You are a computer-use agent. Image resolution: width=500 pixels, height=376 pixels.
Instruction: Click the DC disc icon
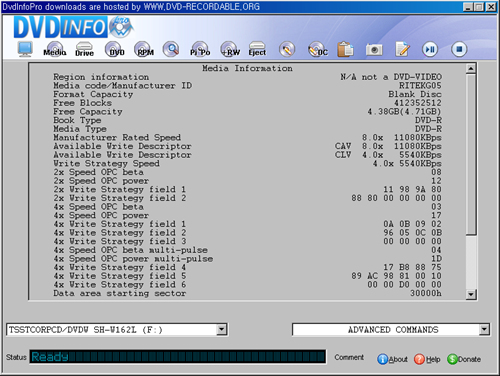(x=317, y=49)
